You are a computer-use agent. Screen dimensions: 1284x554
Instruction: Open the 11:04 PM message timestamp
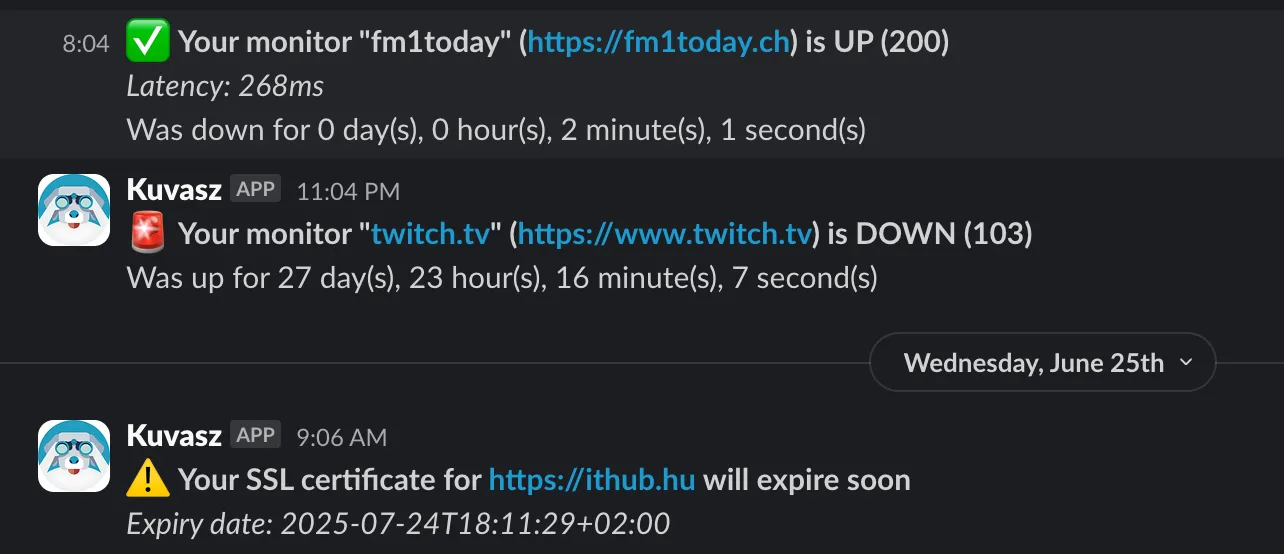coord(348,191)
